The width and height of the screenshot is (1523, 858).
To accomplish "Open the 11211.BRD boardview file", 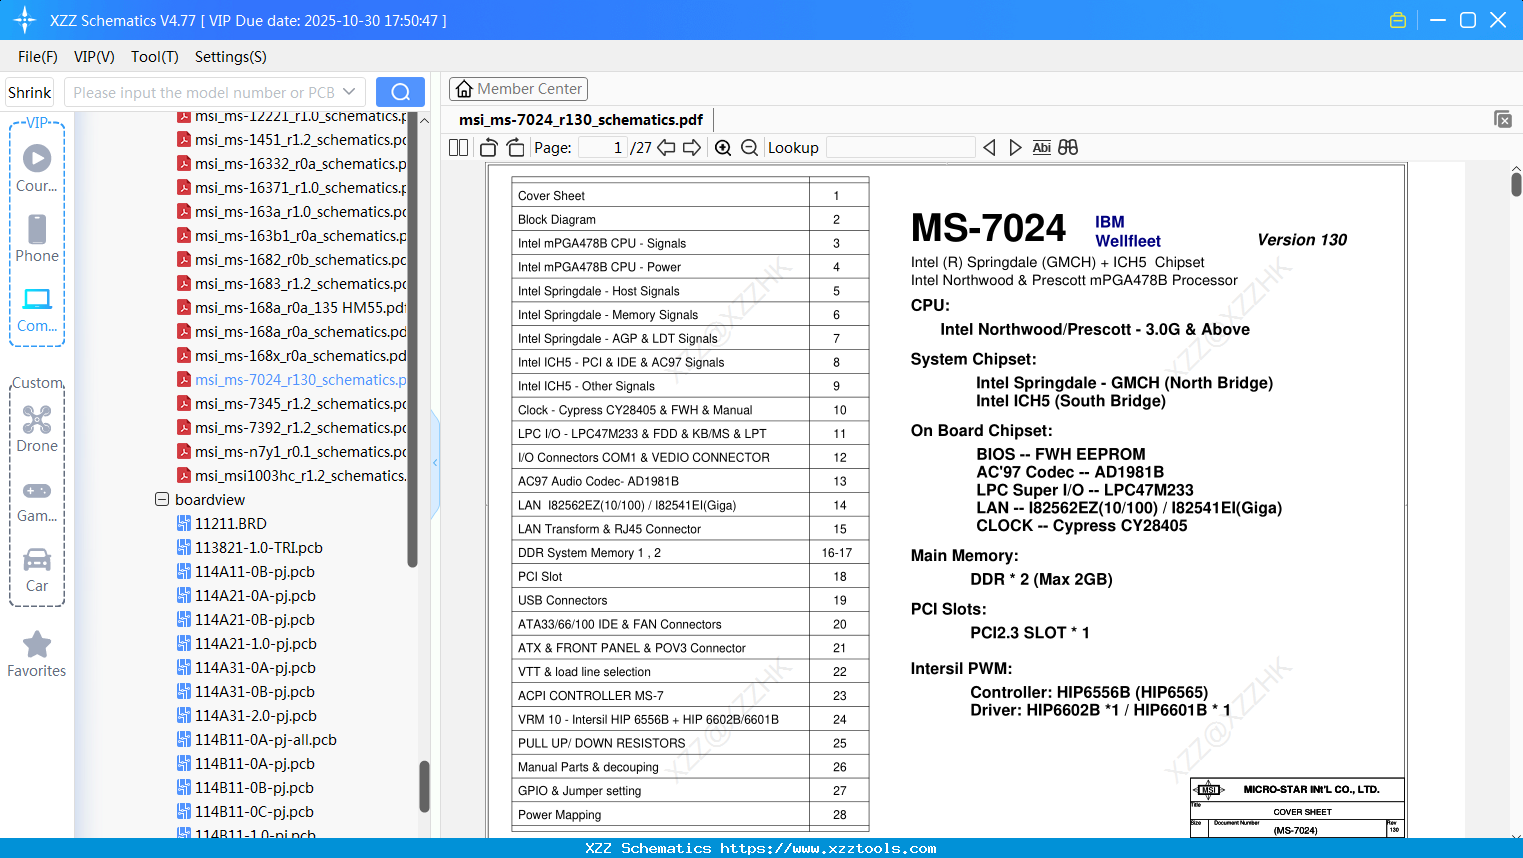I will [x=222, y=524].
